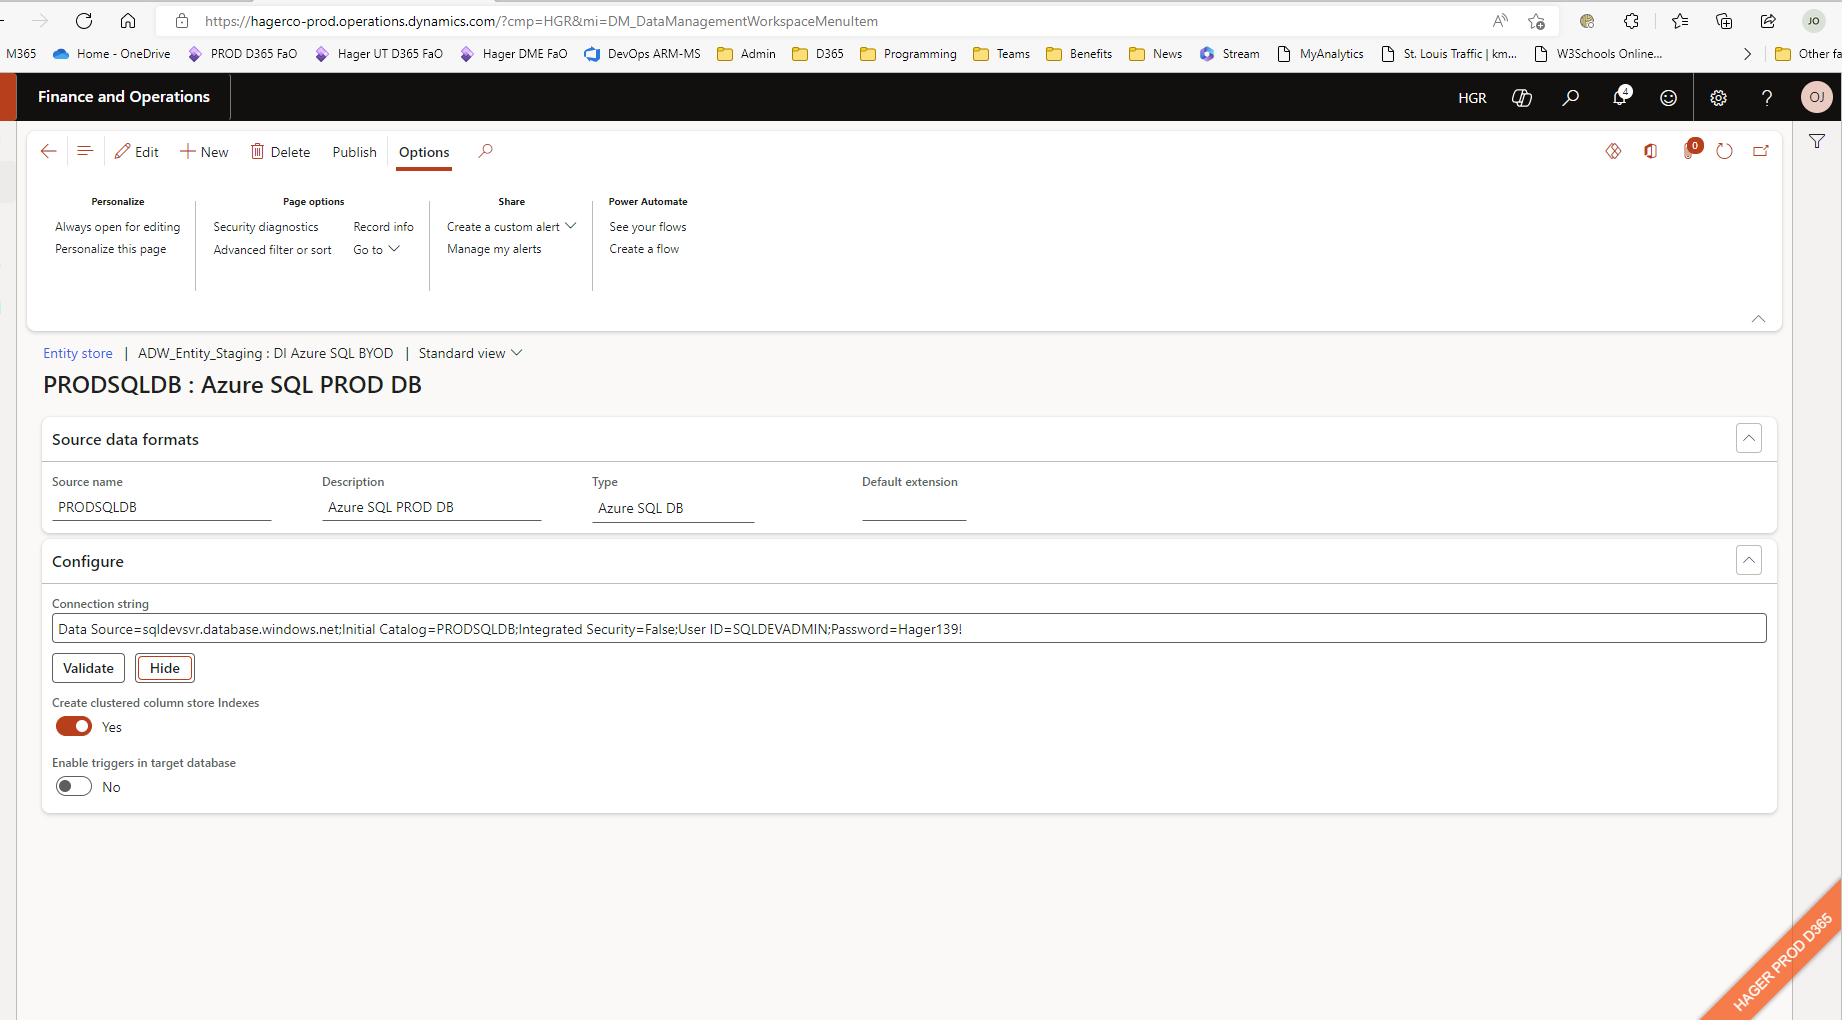Open the filter pane funnel icon
1842x1020 pixels.
point(1817,141)
